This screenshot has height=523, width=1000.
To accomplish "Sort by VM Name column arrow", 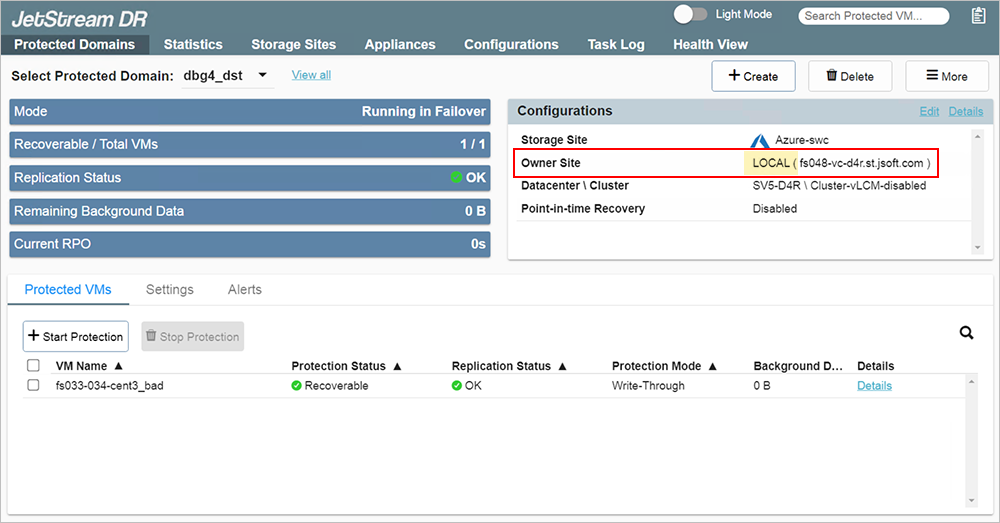I will (x=118, y=366).
